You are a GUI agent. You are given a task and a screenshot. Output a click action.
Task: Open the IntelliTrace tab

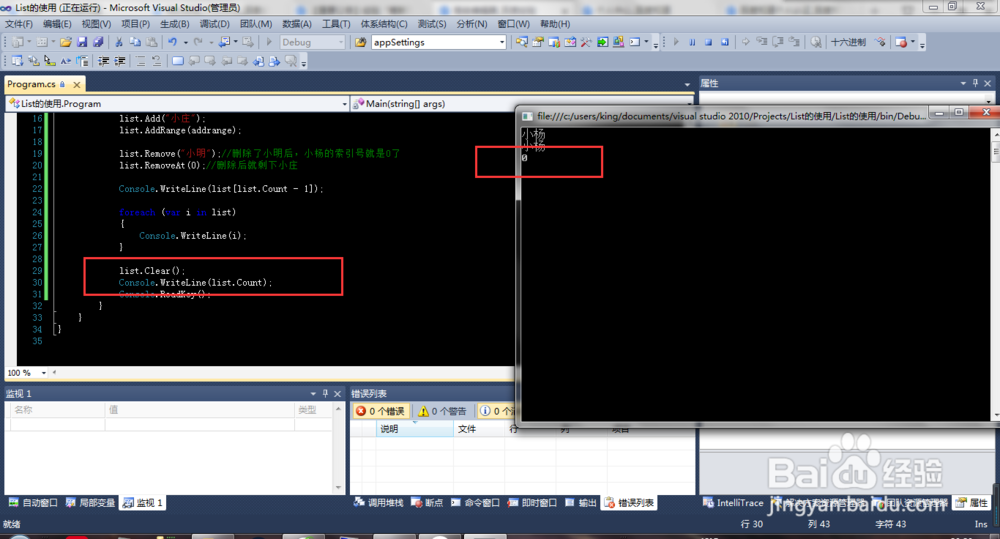pos(733,503)
